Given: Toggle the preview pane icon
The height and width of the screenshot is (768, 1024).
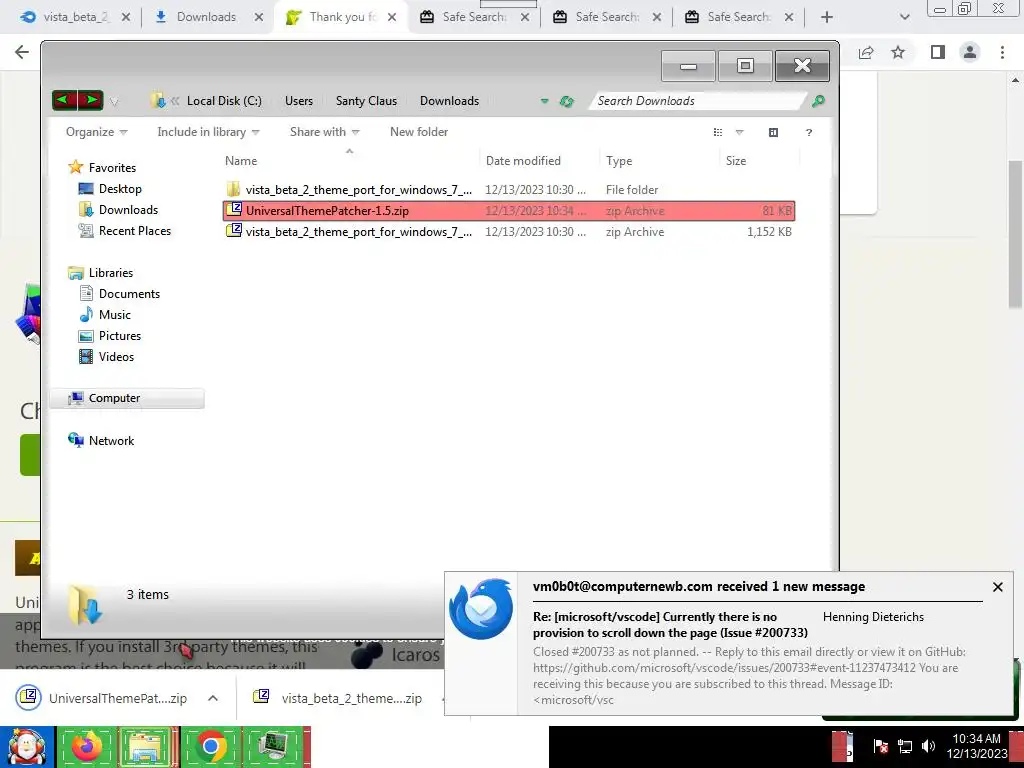Looking at the screenshot, I should pos(773,133).
